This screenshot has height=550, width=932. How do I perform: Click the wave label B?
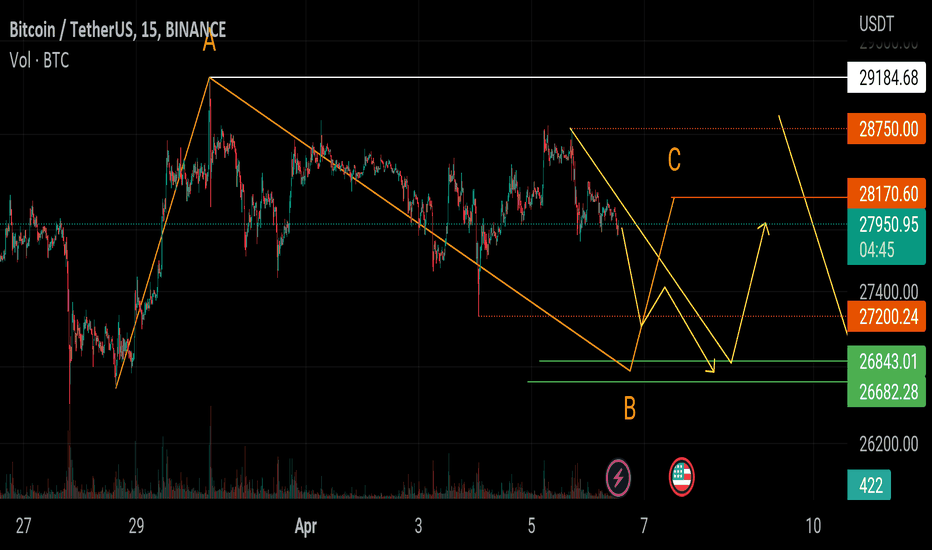click(x=629, y=408)
